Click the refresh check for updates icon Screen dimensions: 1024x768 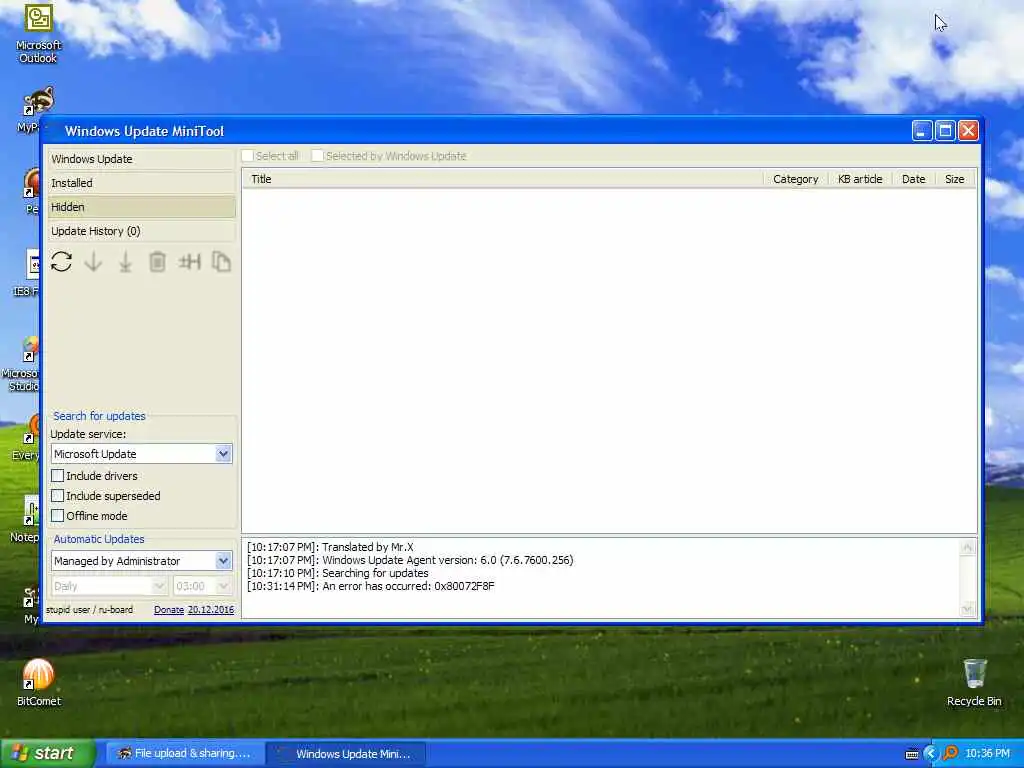61,262
